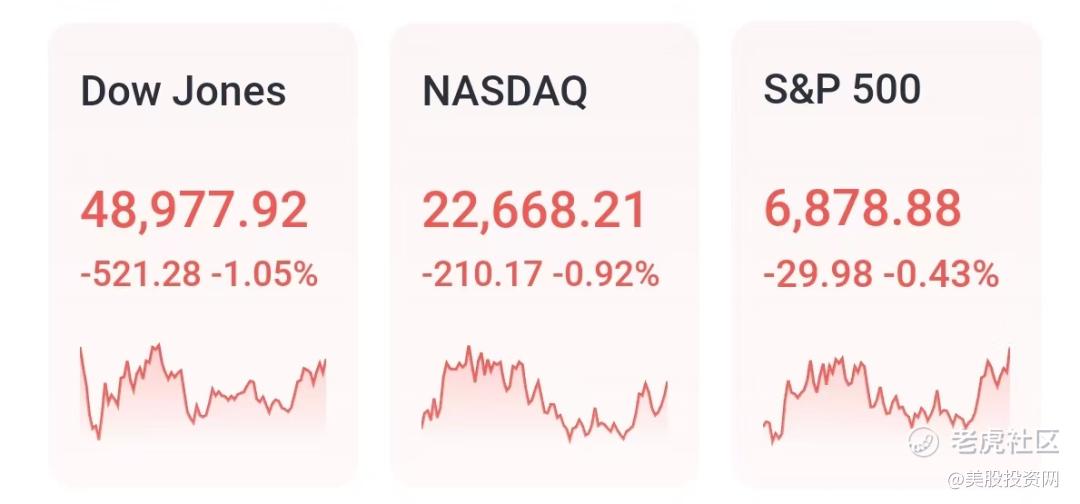Open the Dow Jones index title
The width and height of the screenshot is (1080, 504).
183,91
